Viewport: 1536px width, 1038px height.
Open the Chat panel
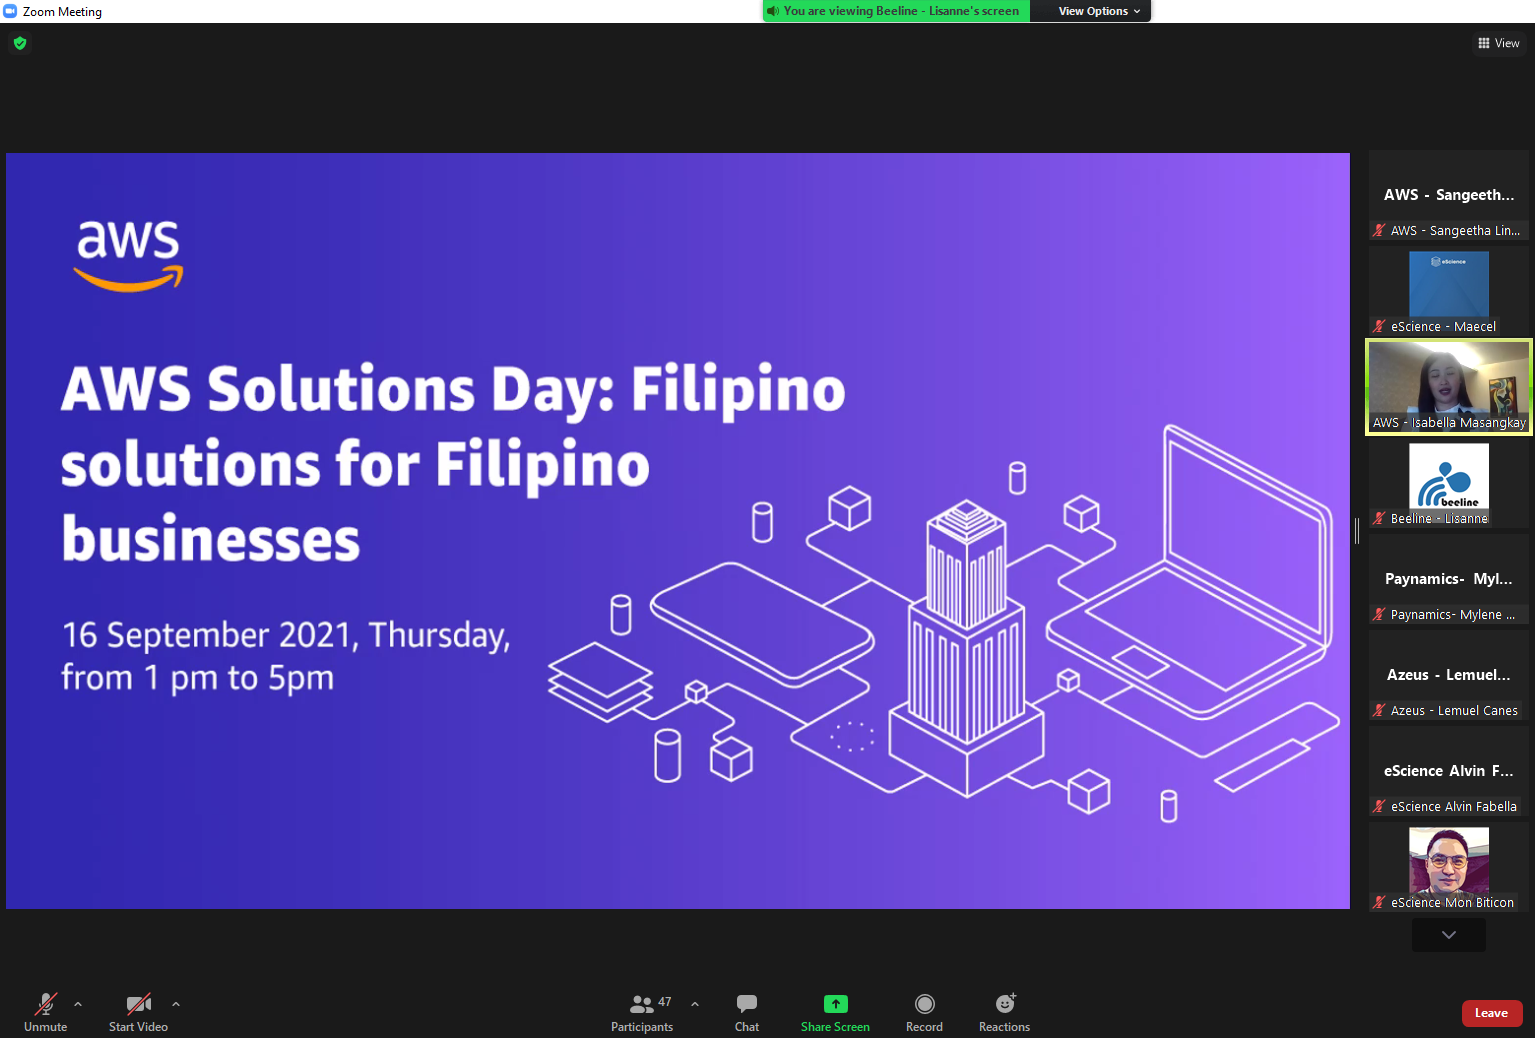coord(747,1012)
